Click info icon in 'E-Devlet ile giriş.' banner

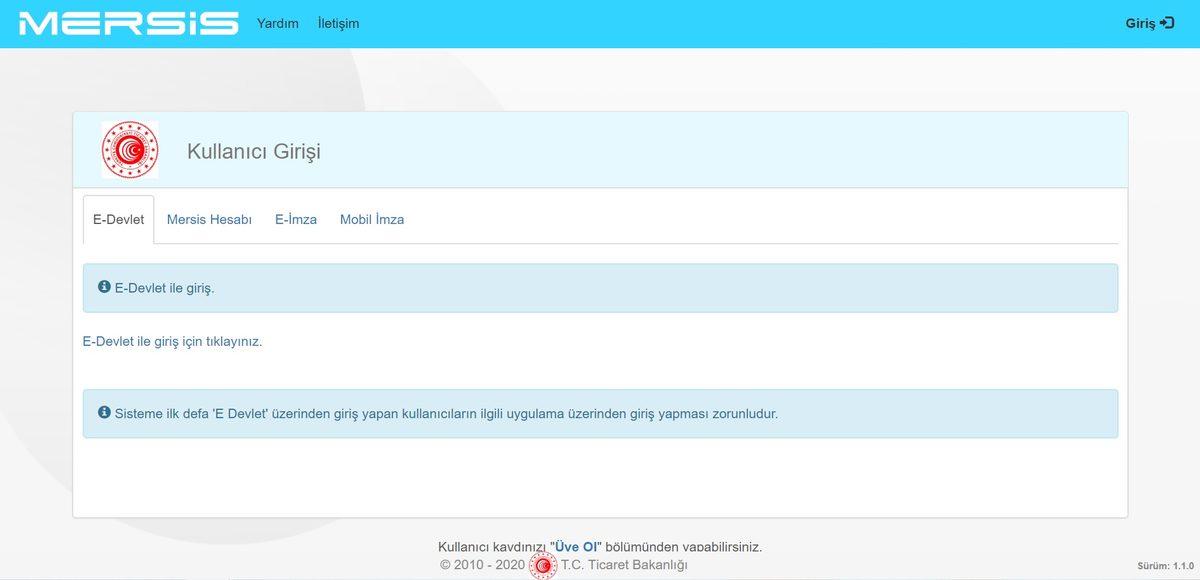click(104, 287)
